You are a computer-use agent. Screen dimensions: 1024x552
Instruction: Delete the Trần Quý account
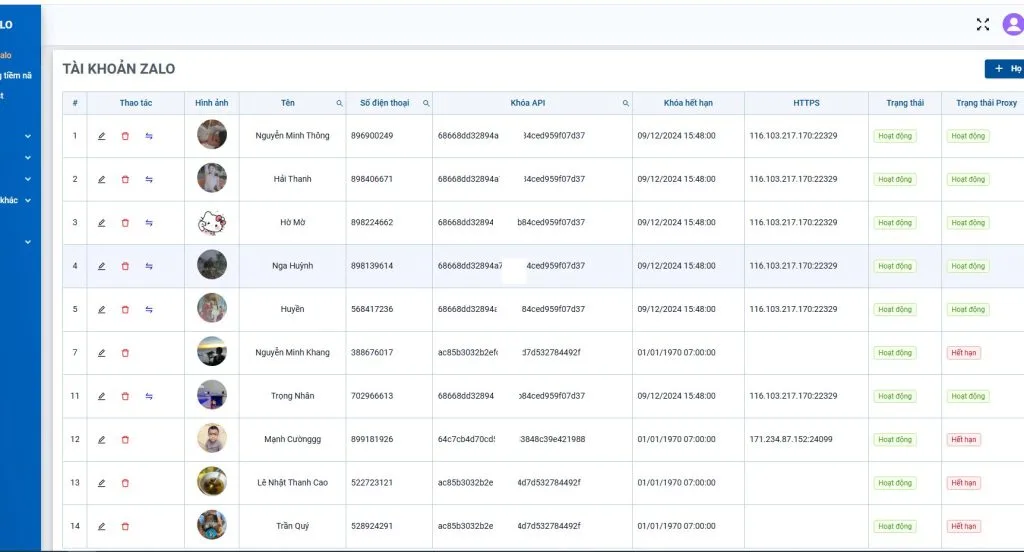tap(125, 527)
